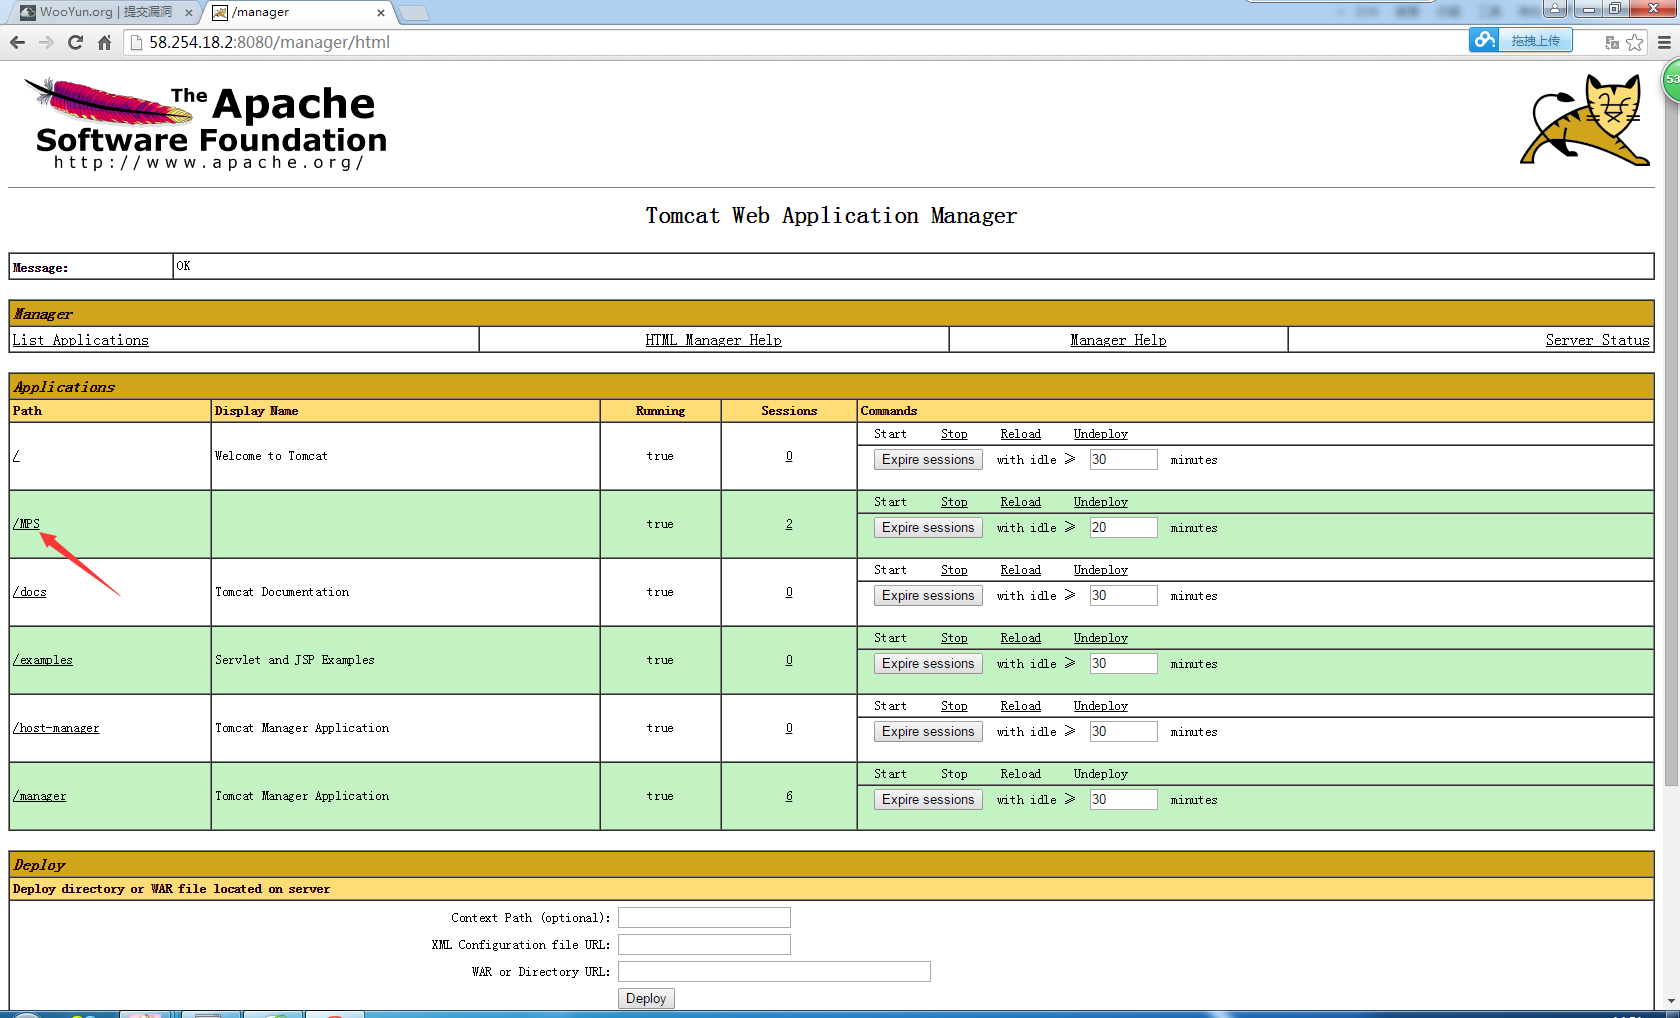Screen dimensions: 1680x1018
Task: Click the vertical page scrollbar
Action: tap(1671, 430)
